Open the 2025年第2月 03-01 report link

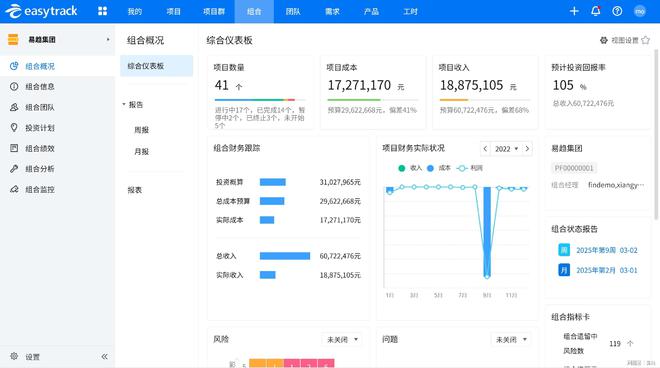pyautogui.click(x=607, y=270)
